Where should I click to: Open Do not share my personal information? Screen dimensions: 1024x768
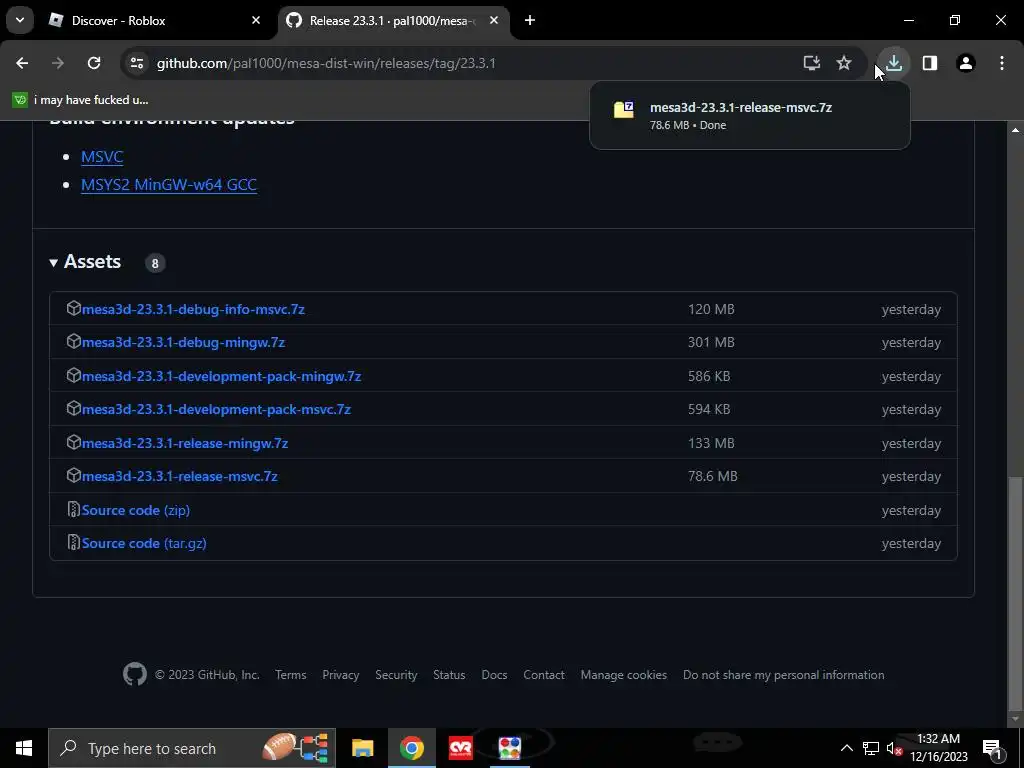click(784, 675)
